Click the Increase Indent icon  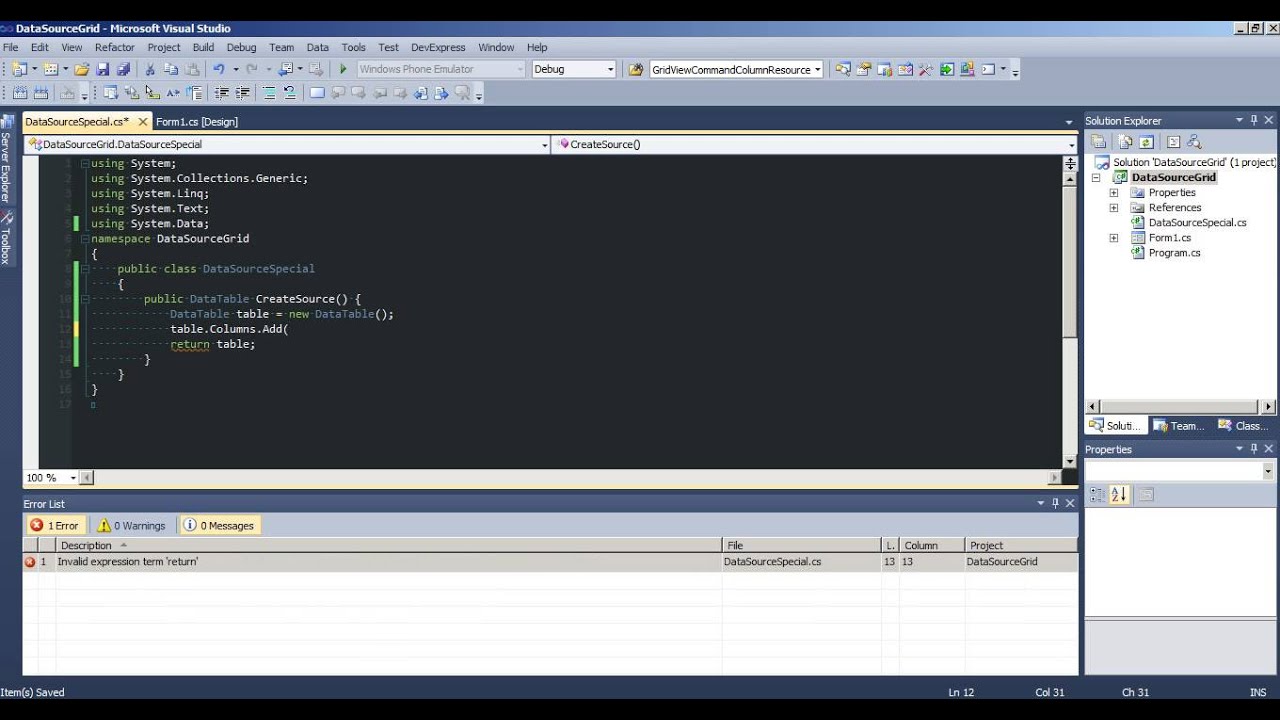coord(241,93)
